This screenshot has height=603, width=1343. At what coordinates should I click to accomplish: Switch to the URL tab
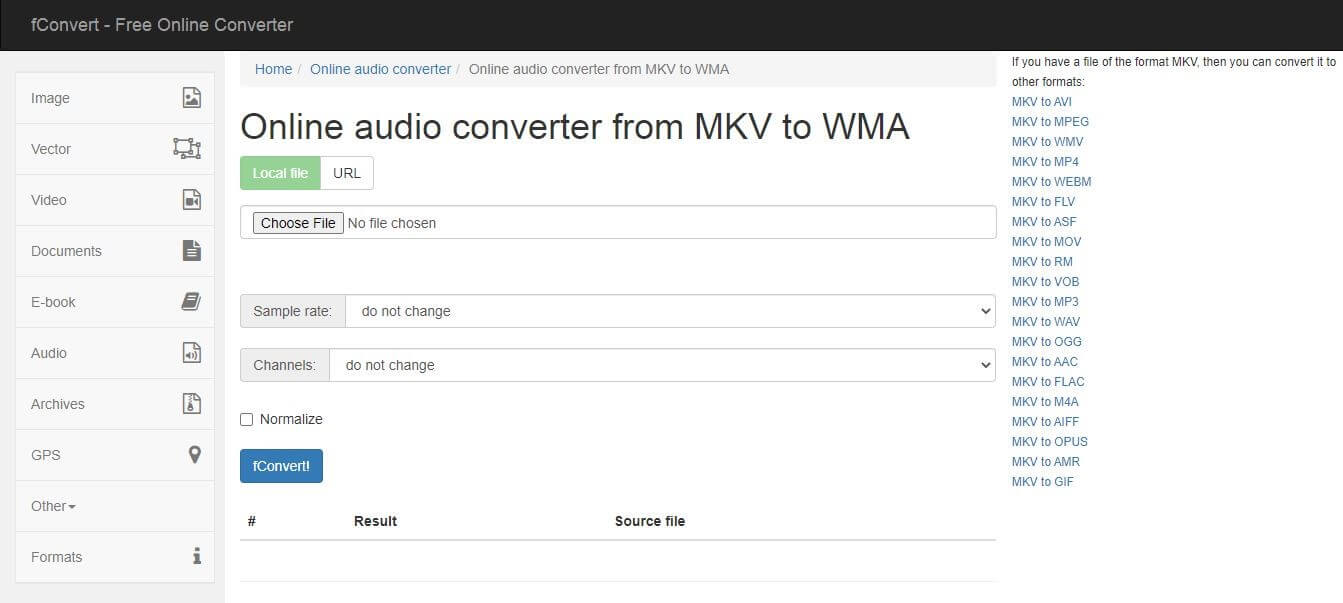coord(347,173)
